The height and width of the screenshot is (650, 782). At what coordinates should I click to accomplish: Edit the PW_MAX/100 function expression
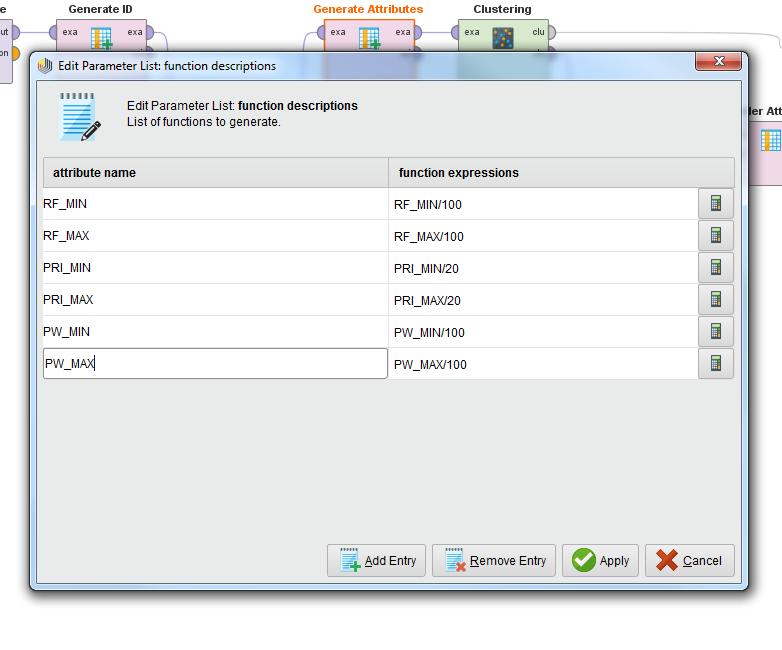(x=543, y=364)
